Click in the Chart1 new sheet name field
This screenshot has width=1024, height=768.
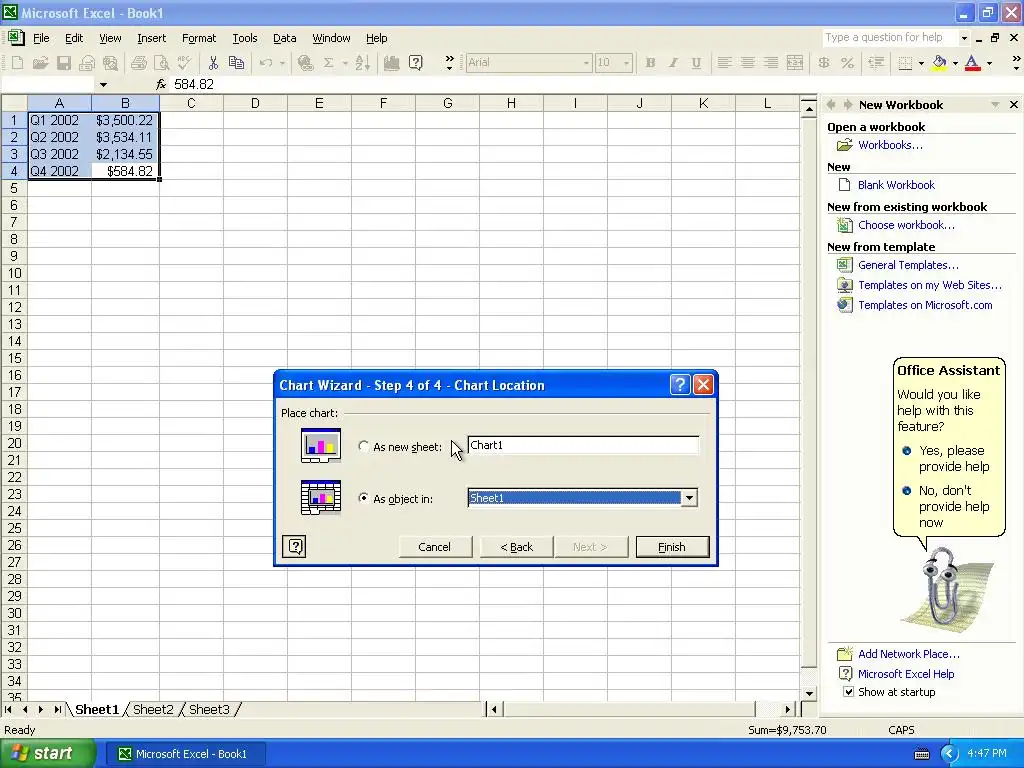583,445
